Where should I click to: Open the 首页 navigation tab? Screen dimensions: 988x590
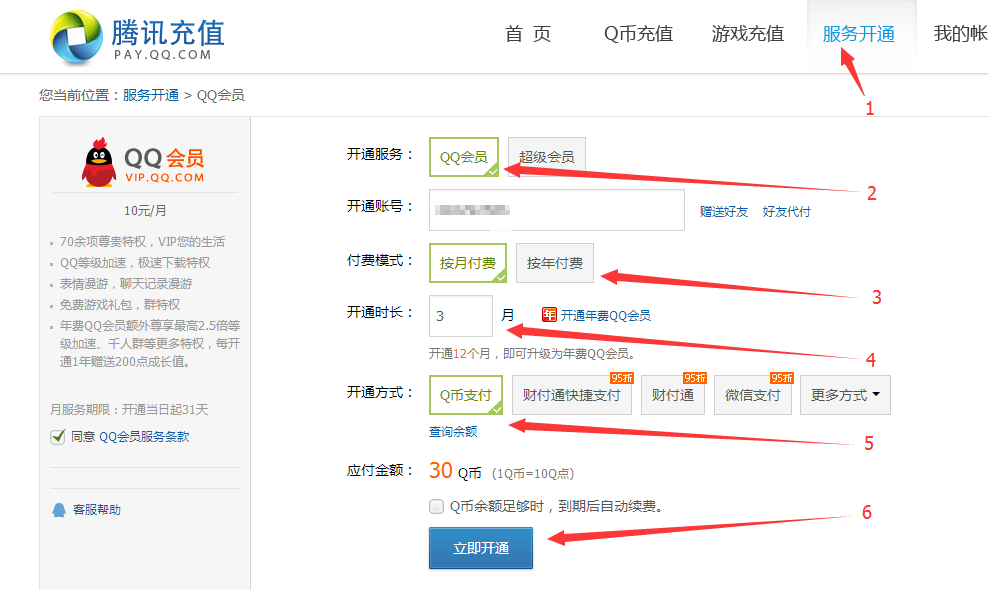(x=528, y=33)
